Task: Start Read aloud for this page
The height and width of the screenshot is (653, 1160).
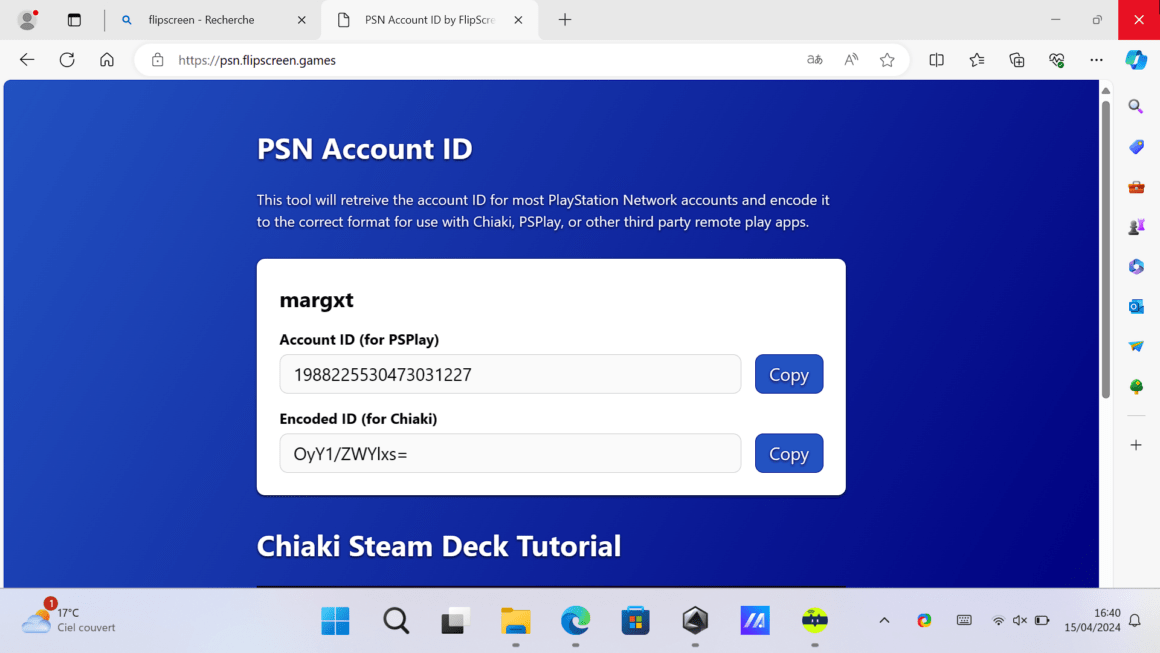Action: 851,60
